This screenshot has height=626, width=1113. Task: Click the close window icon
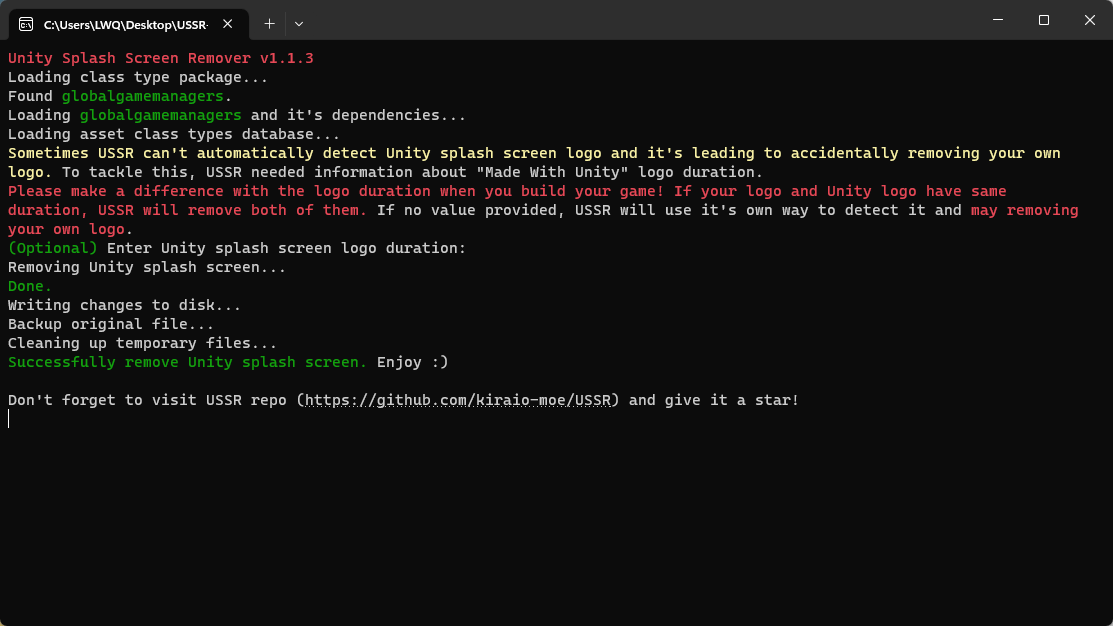coord(1089,20)
